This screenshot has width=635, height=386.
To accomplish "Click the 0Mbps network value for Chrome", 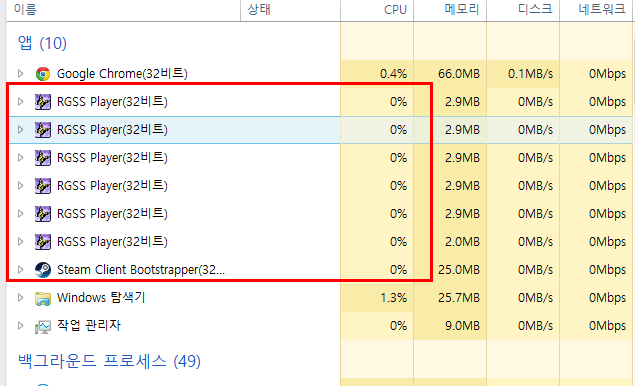I will pos(607,74).
